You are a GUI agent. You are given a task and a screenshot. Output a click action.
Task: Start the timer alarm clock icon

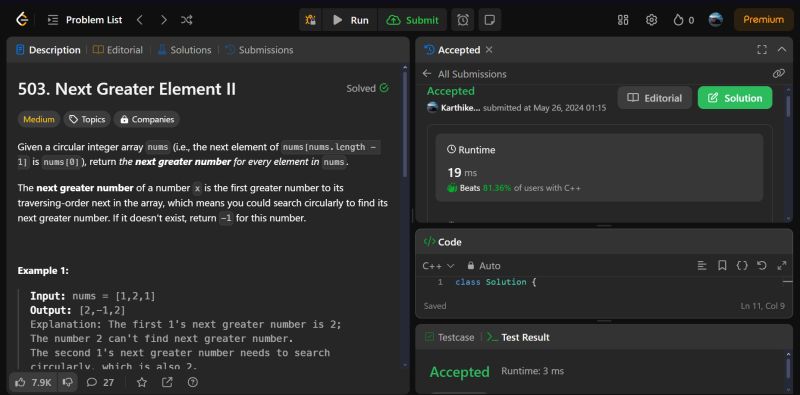click(463, 20)
